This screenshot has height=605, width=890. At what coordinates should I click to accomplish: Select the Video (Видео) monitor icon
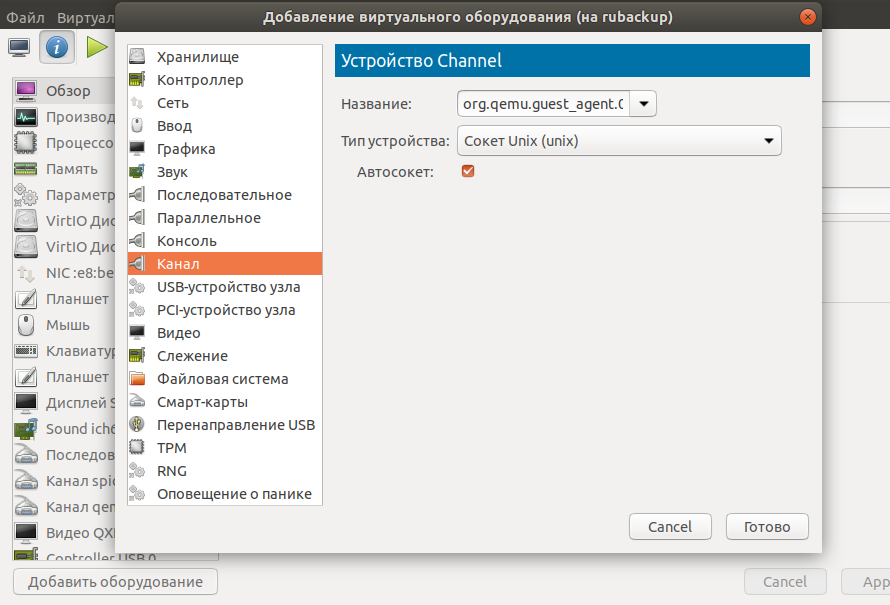[138, 333]
